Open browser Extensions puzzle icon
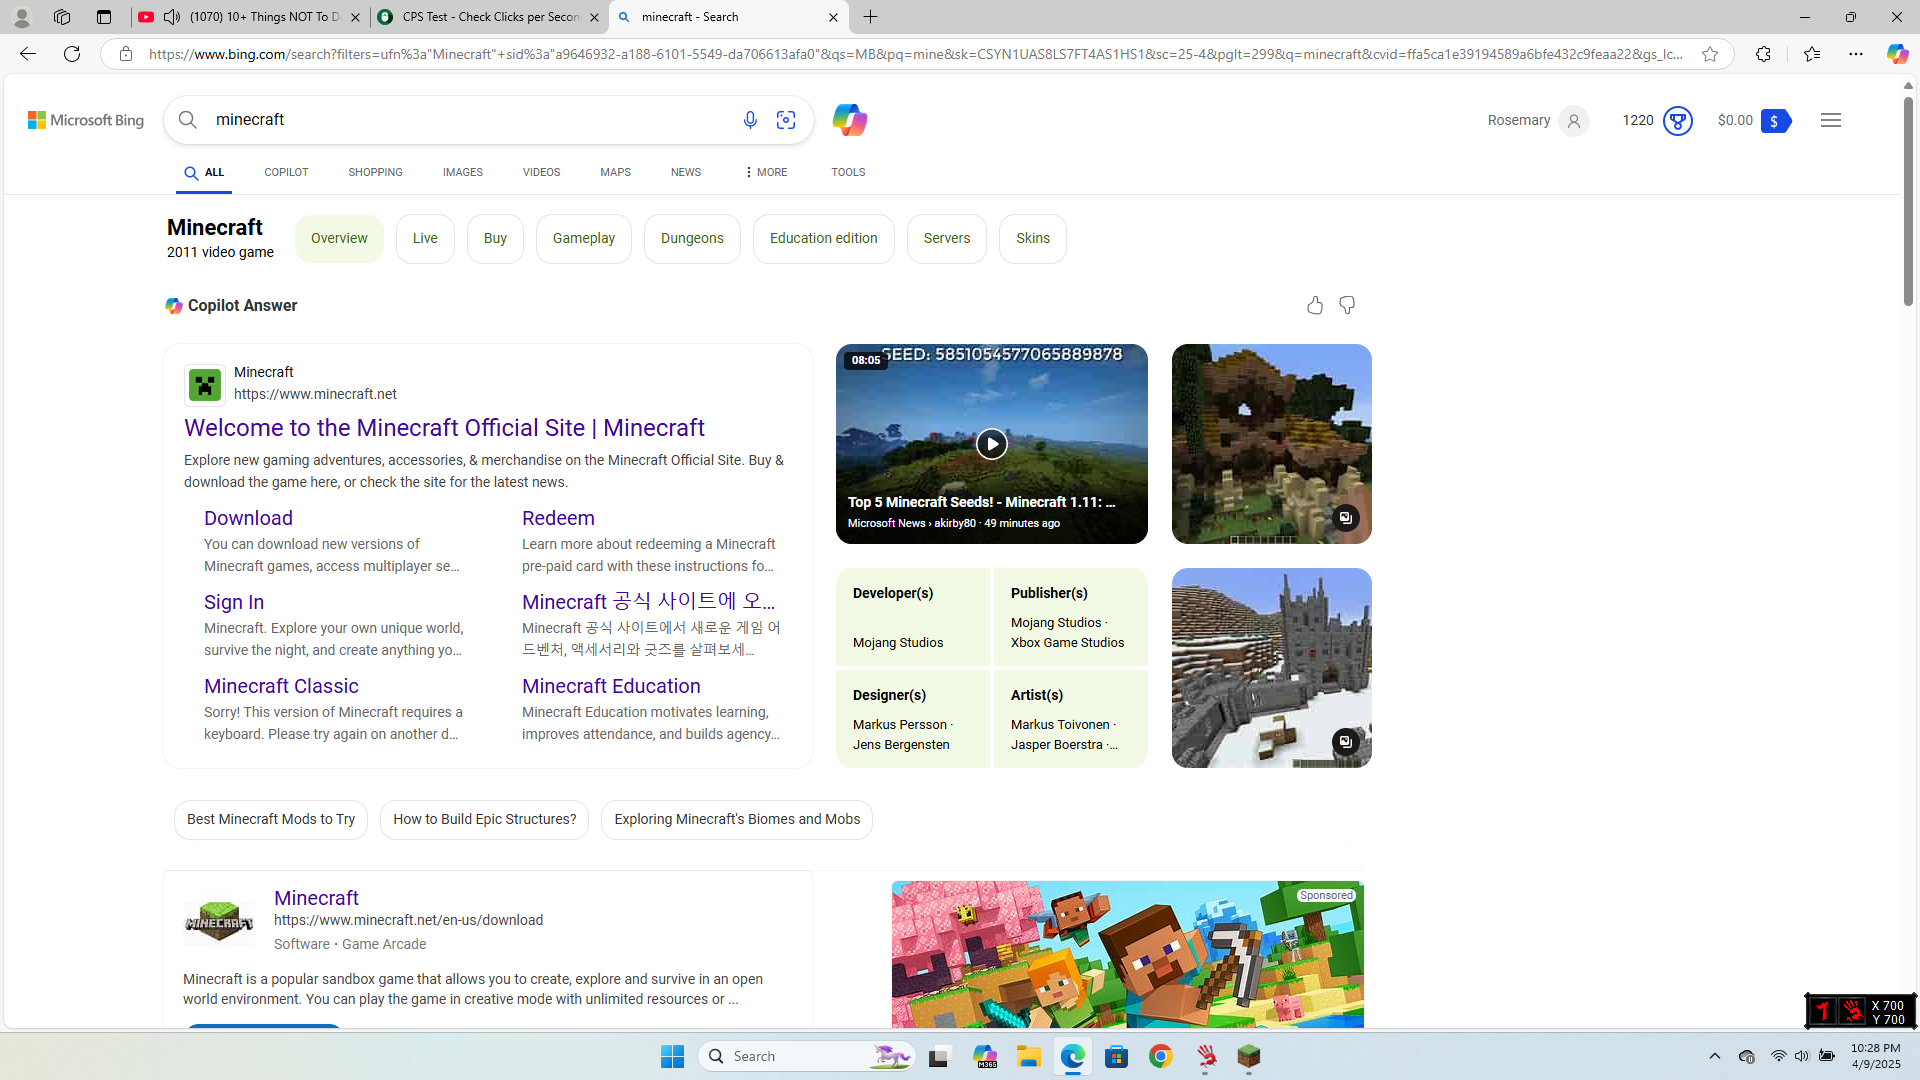 coord(1763,54)
